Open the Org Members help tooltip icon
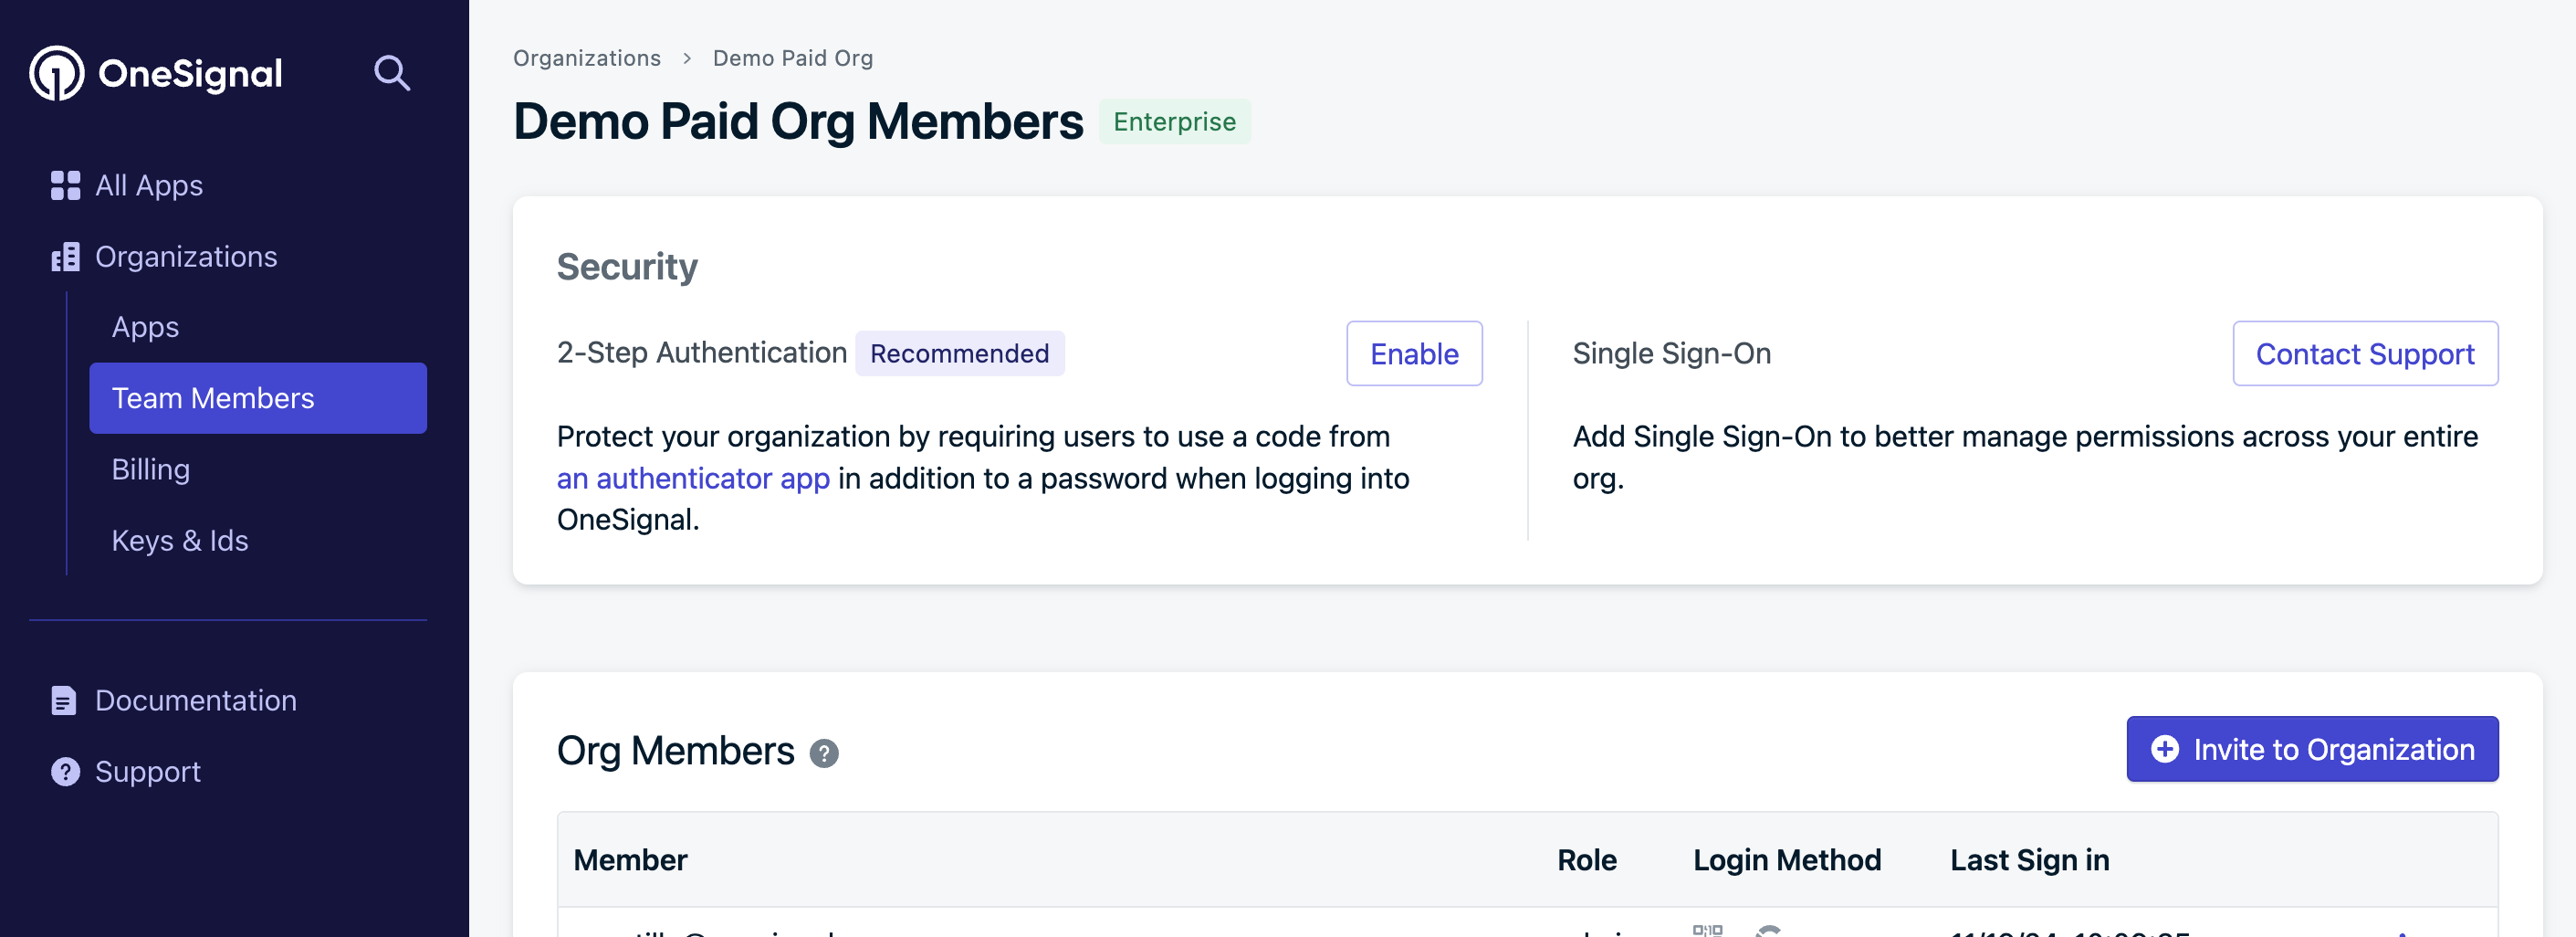The height and width of the screenshot is (937, 2576). [824, 753]
